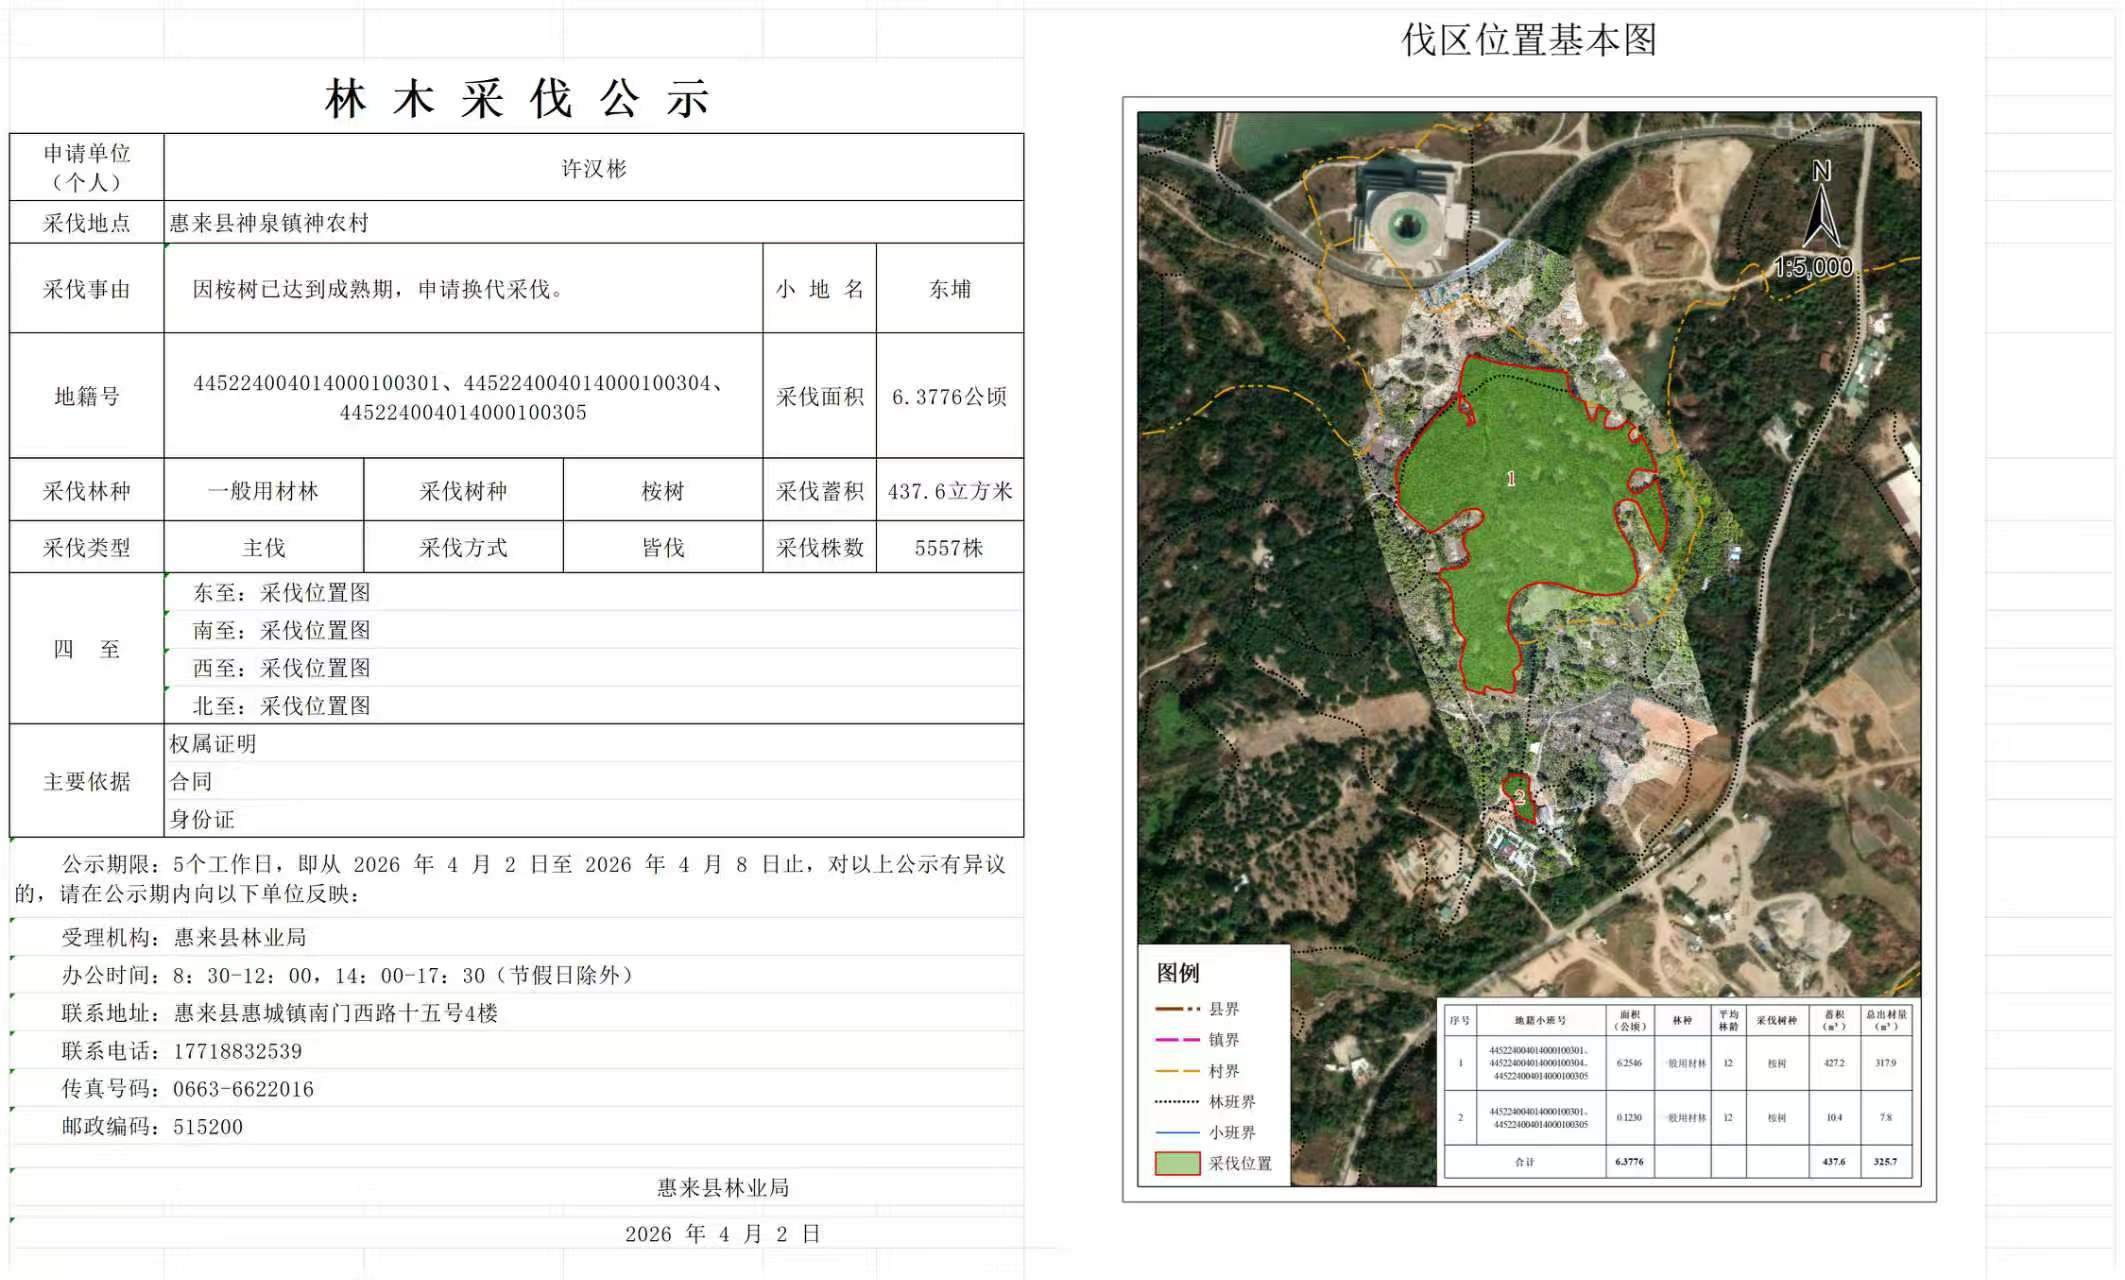The image size is (2125, 1280).
Task: Select the 5557株 tree count cell
Action: [x=949, y=548]
